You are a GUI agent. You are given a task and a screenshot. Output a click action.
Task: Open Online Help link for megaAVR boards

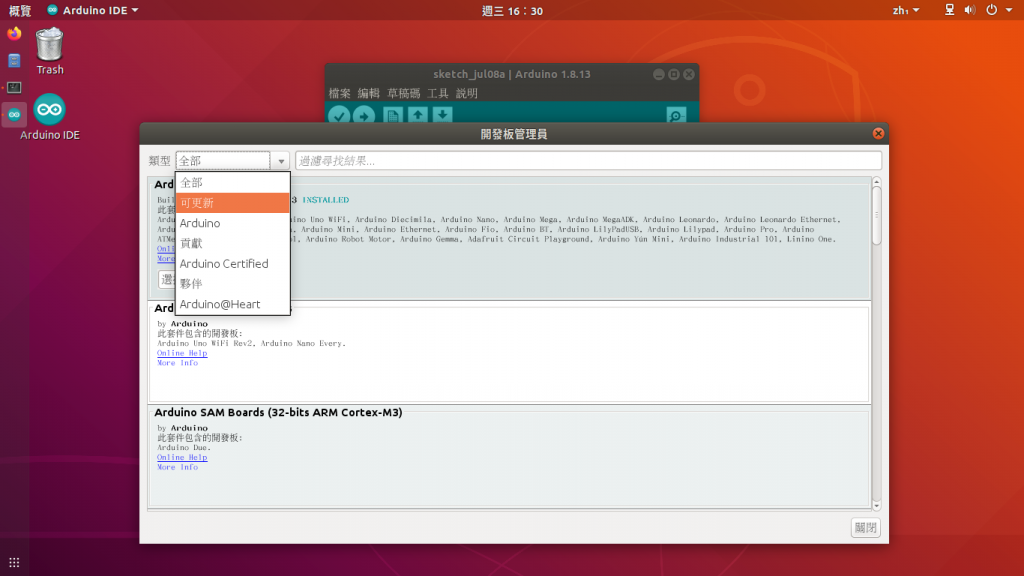182,353
